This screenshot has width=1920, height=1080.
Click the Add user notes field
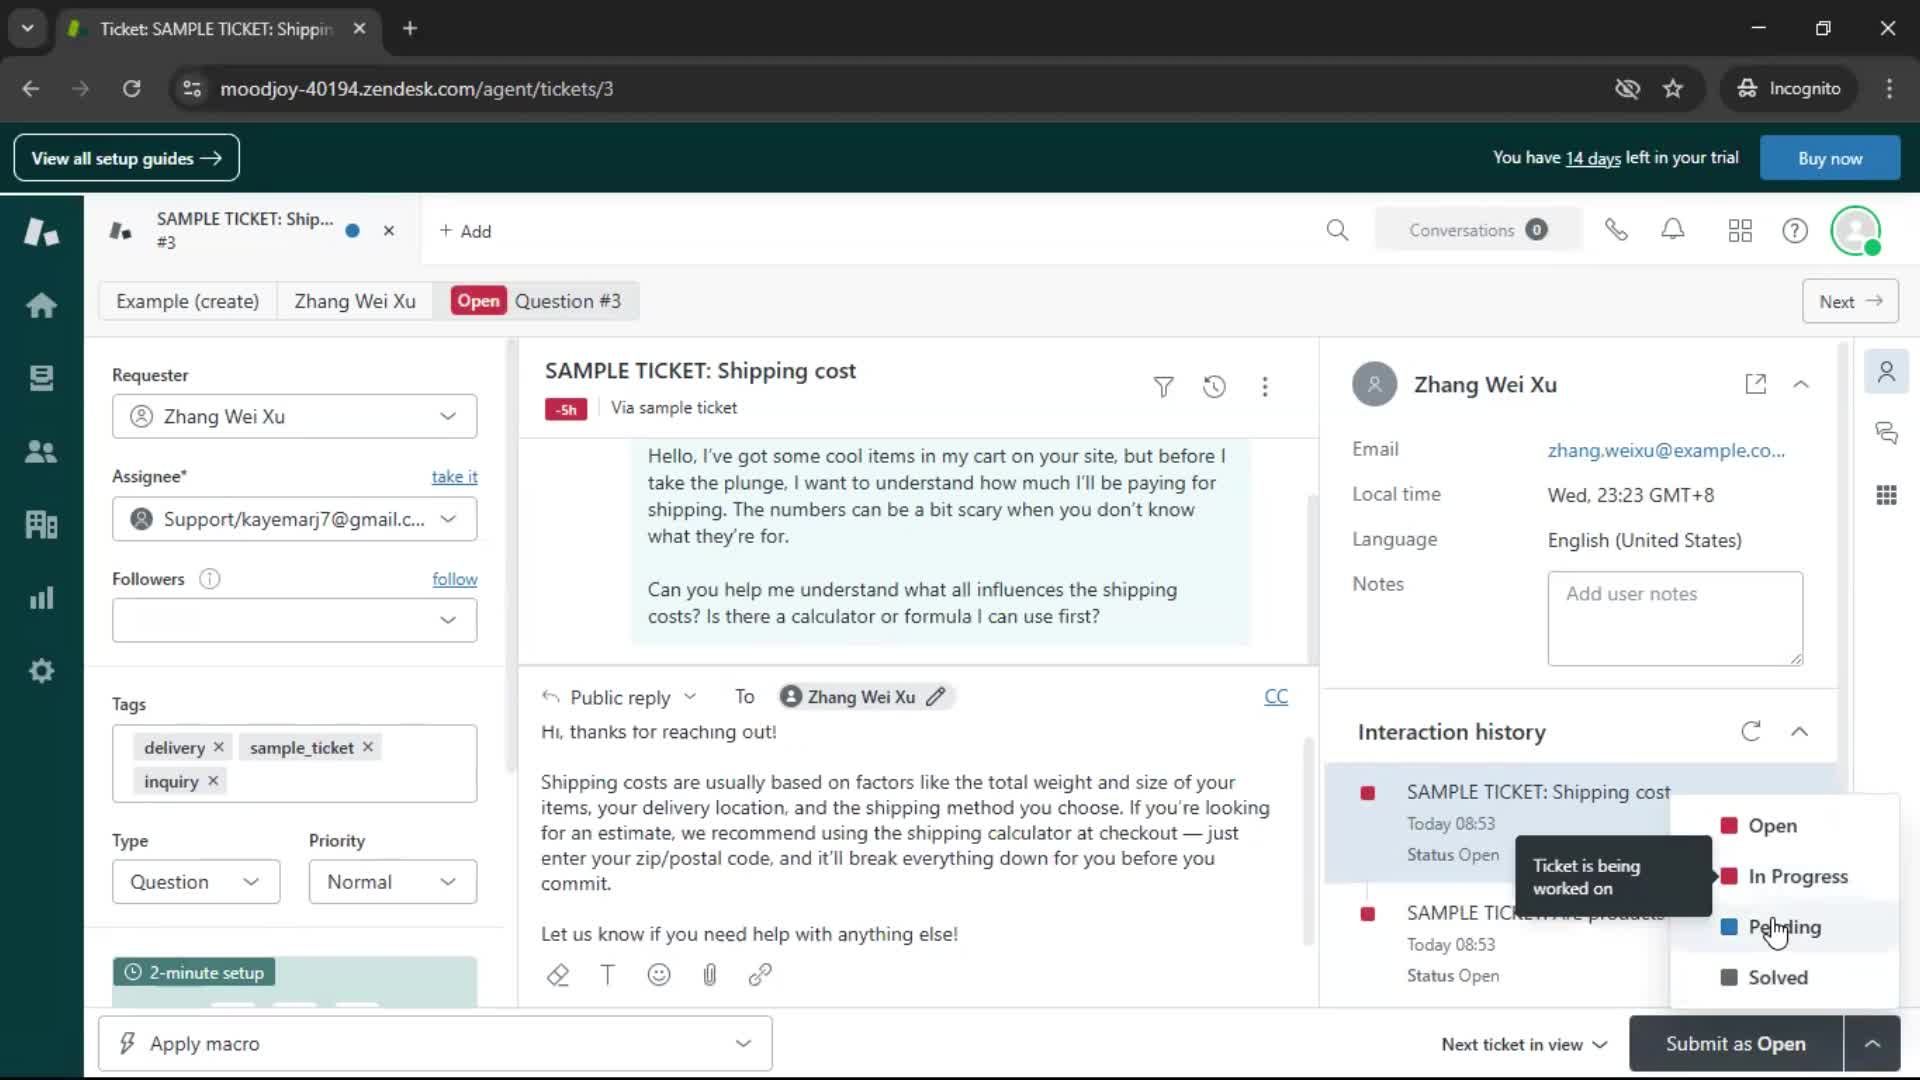click(1675, 619)
